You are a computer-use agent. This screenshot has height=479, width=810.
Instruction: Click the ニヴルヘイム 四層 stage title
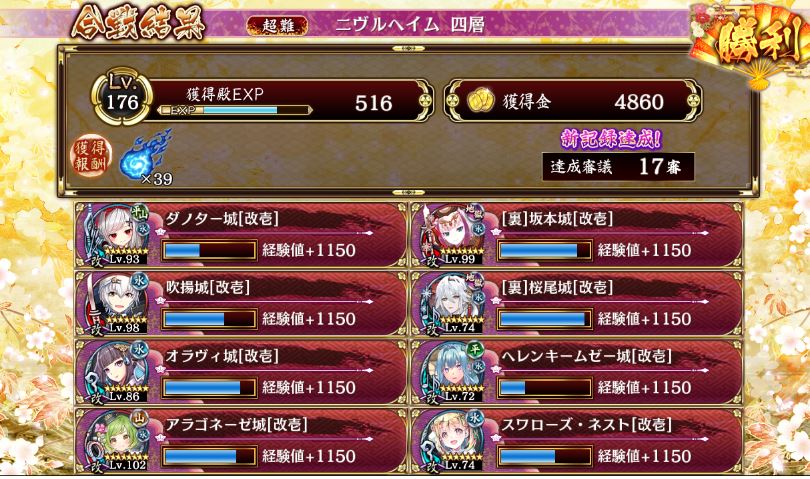(410, 25)
